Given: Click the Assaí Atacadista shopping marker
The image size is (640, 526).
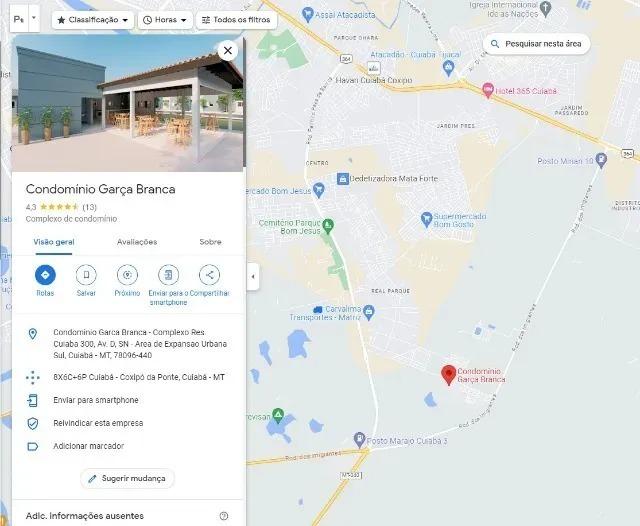Looking at the screenshot, I should (307, 15).
